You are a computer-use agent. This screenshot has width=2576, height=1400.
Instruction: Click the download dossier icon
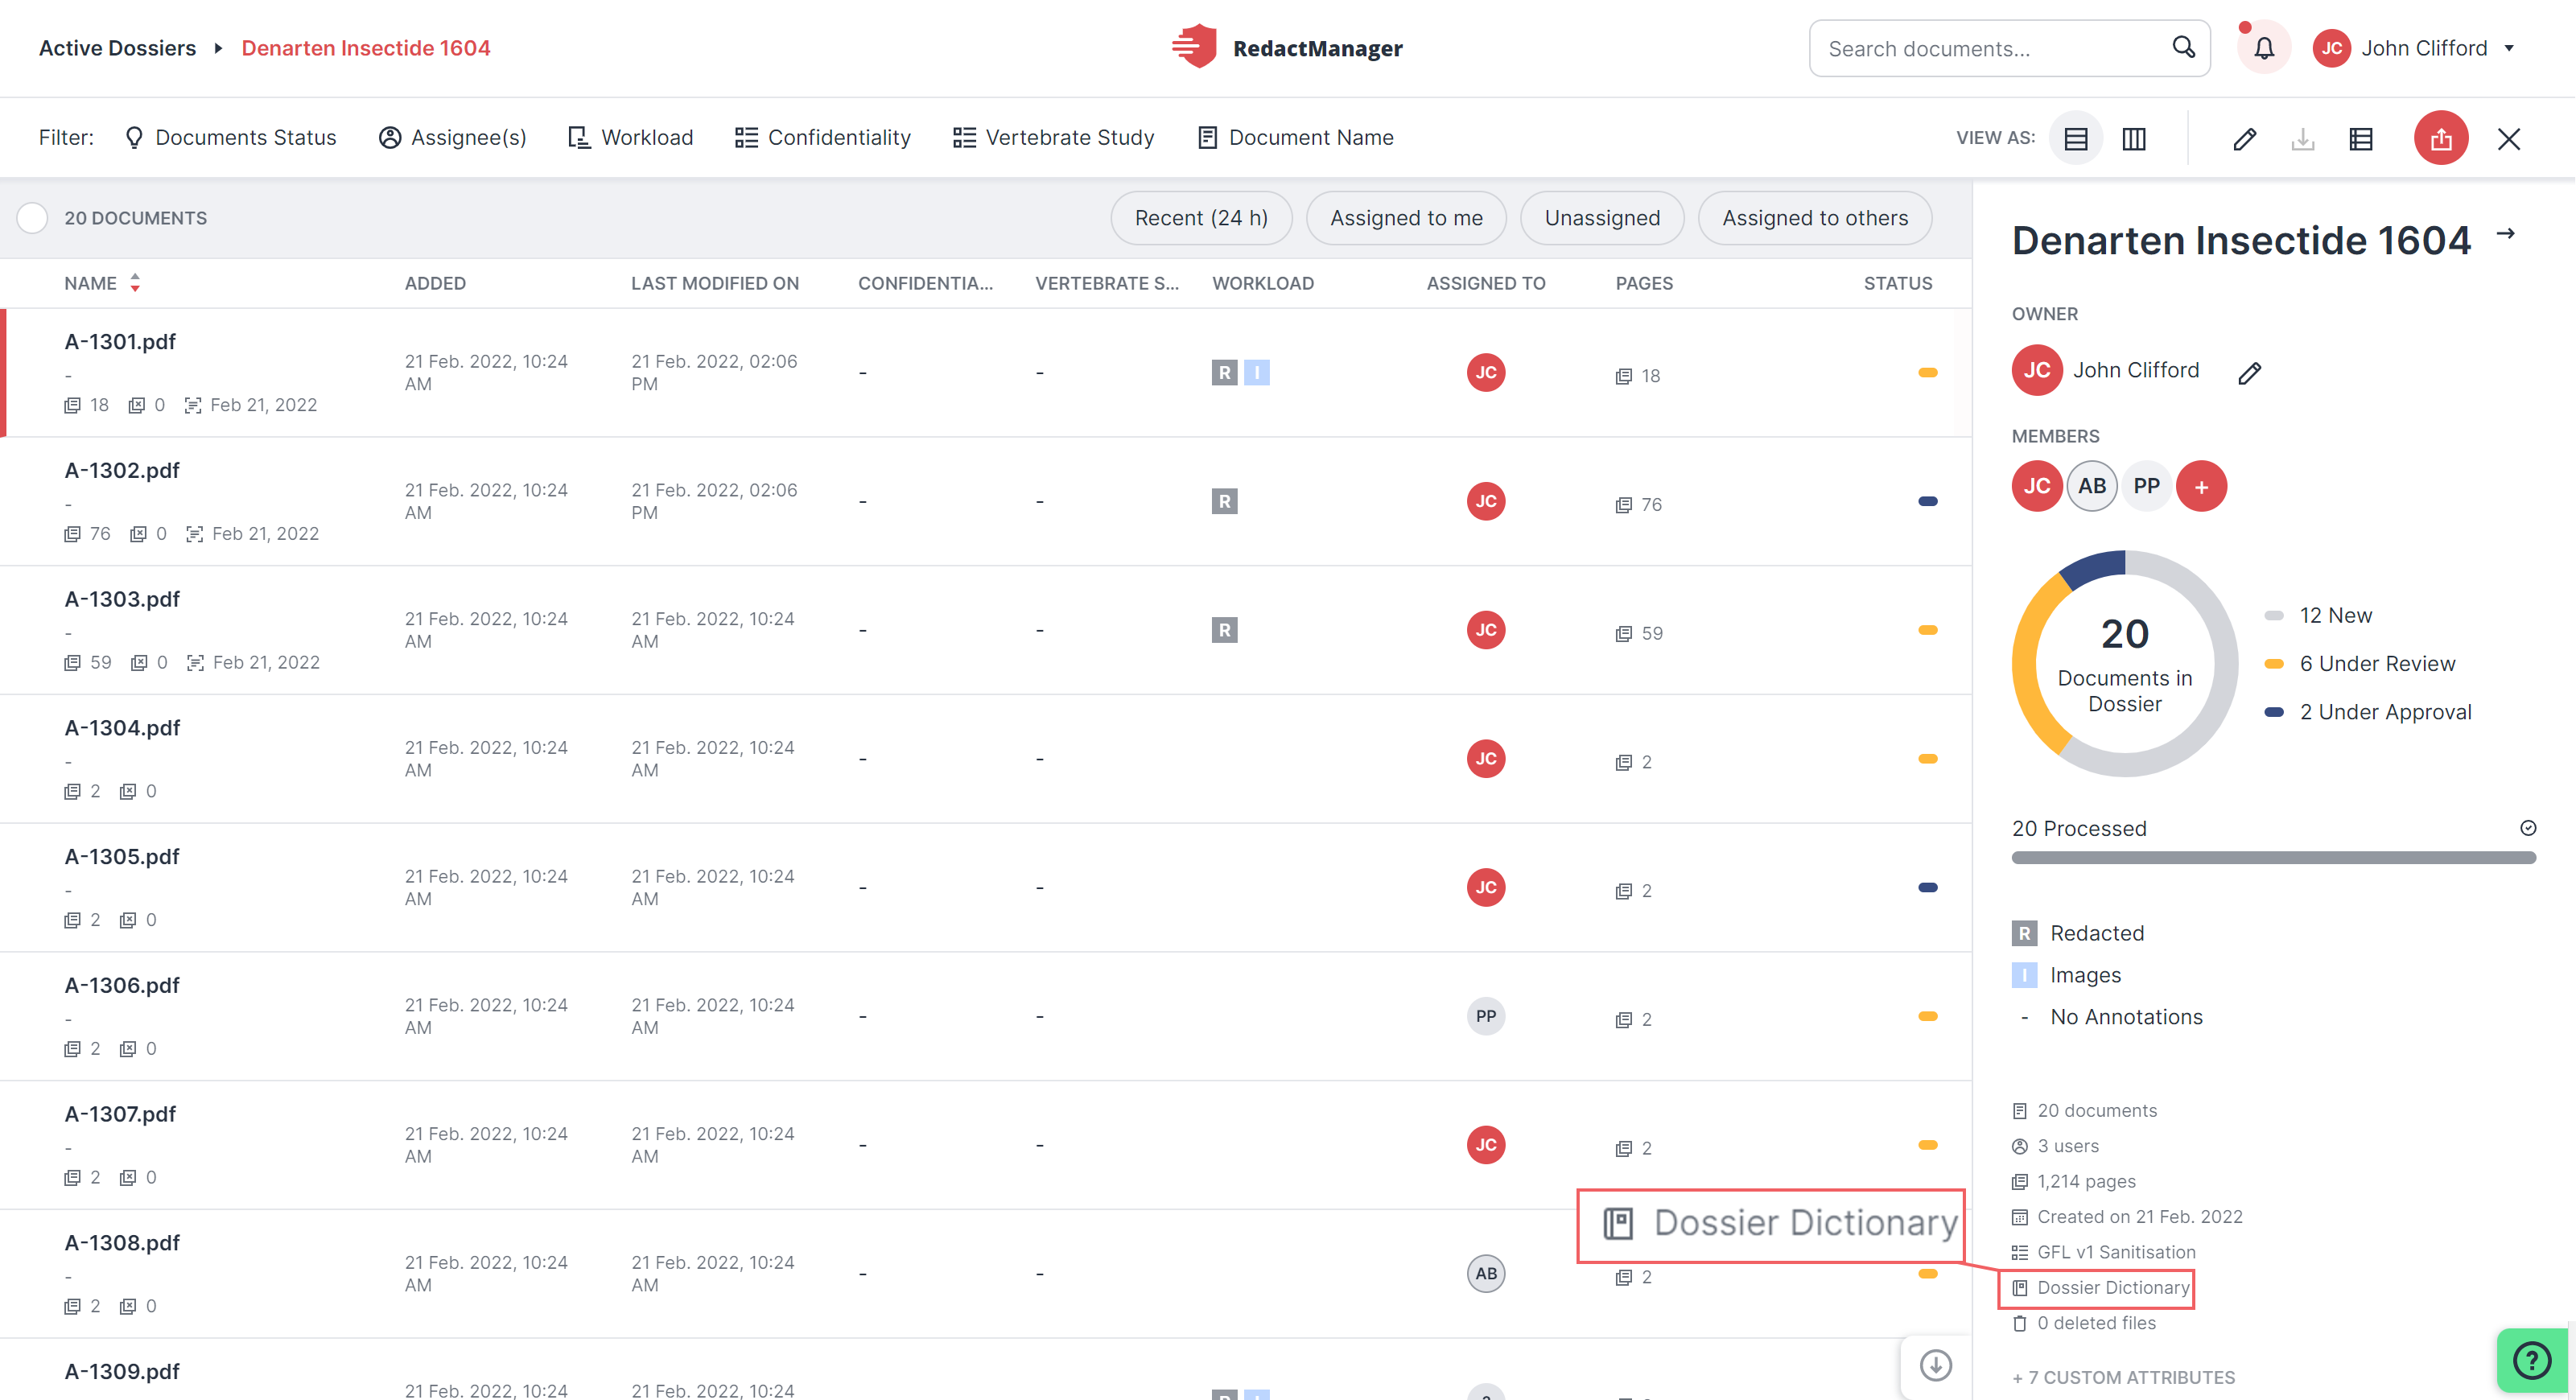coord(2302,138)
